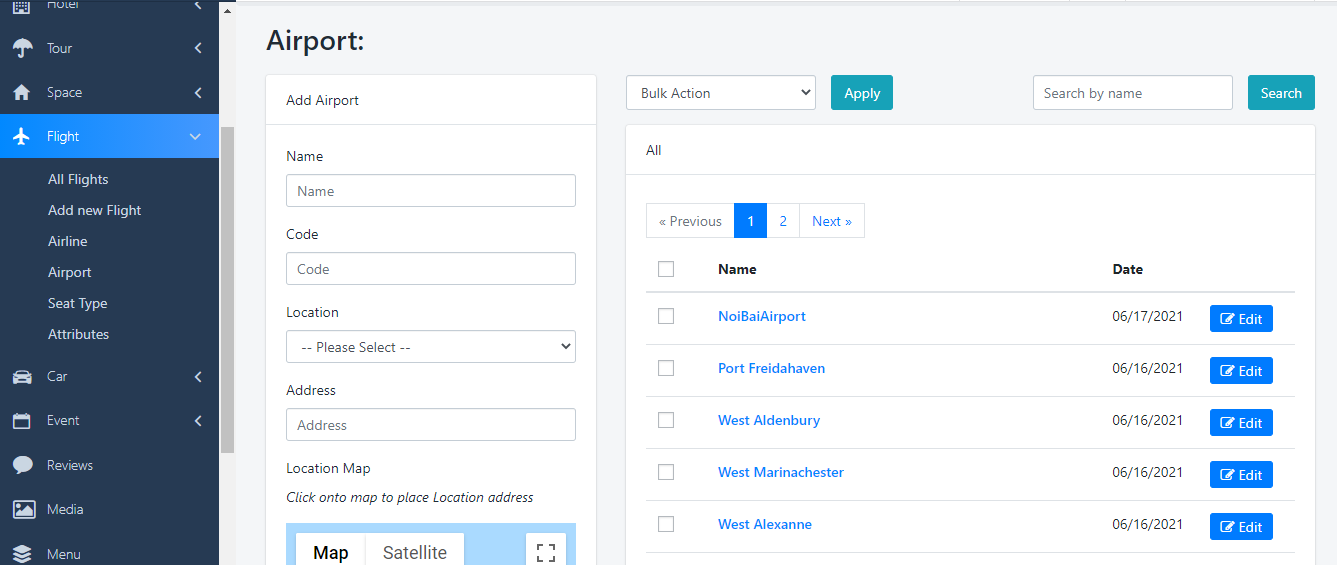This screenshot has height=565, width=1337.
Task: Expand the Car menu chevron
Action: coord(198,377)
